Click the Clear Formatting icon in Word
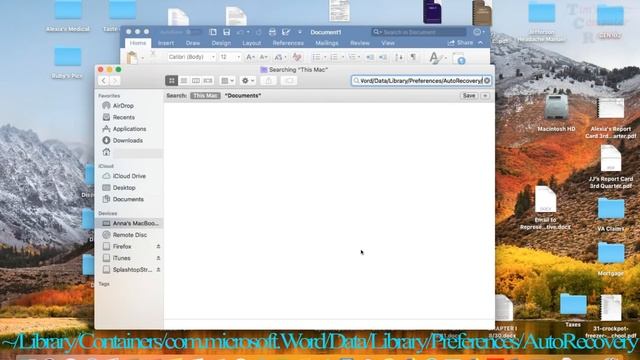The width and height of the screenshot is (640, 360). coord(297,57)
